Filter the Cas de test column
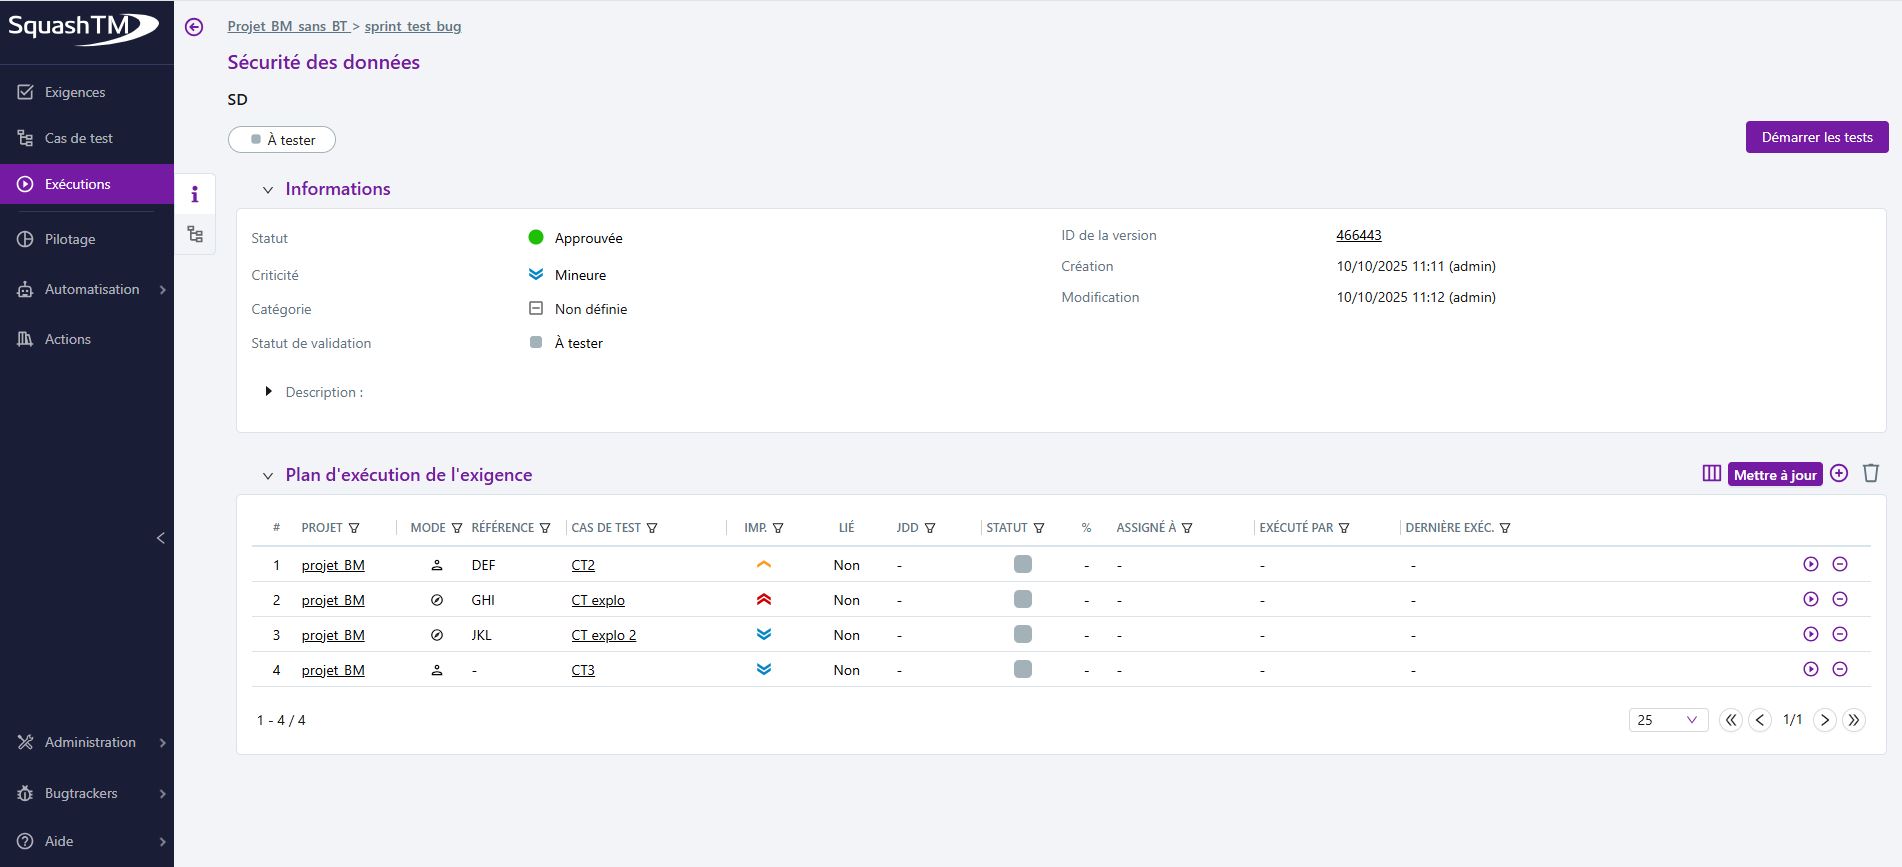The image size is (1902, 867). coord(652,528)
